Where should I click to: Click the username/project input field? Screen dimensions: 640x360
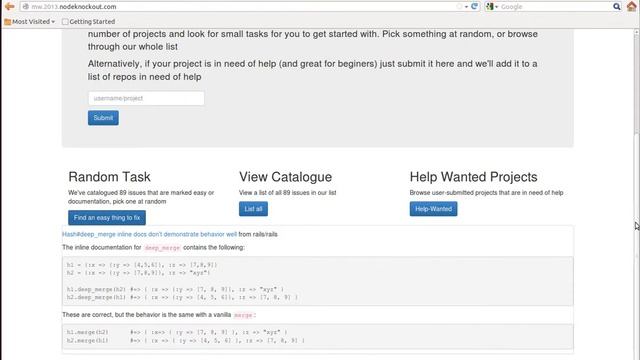pos(146,98)
